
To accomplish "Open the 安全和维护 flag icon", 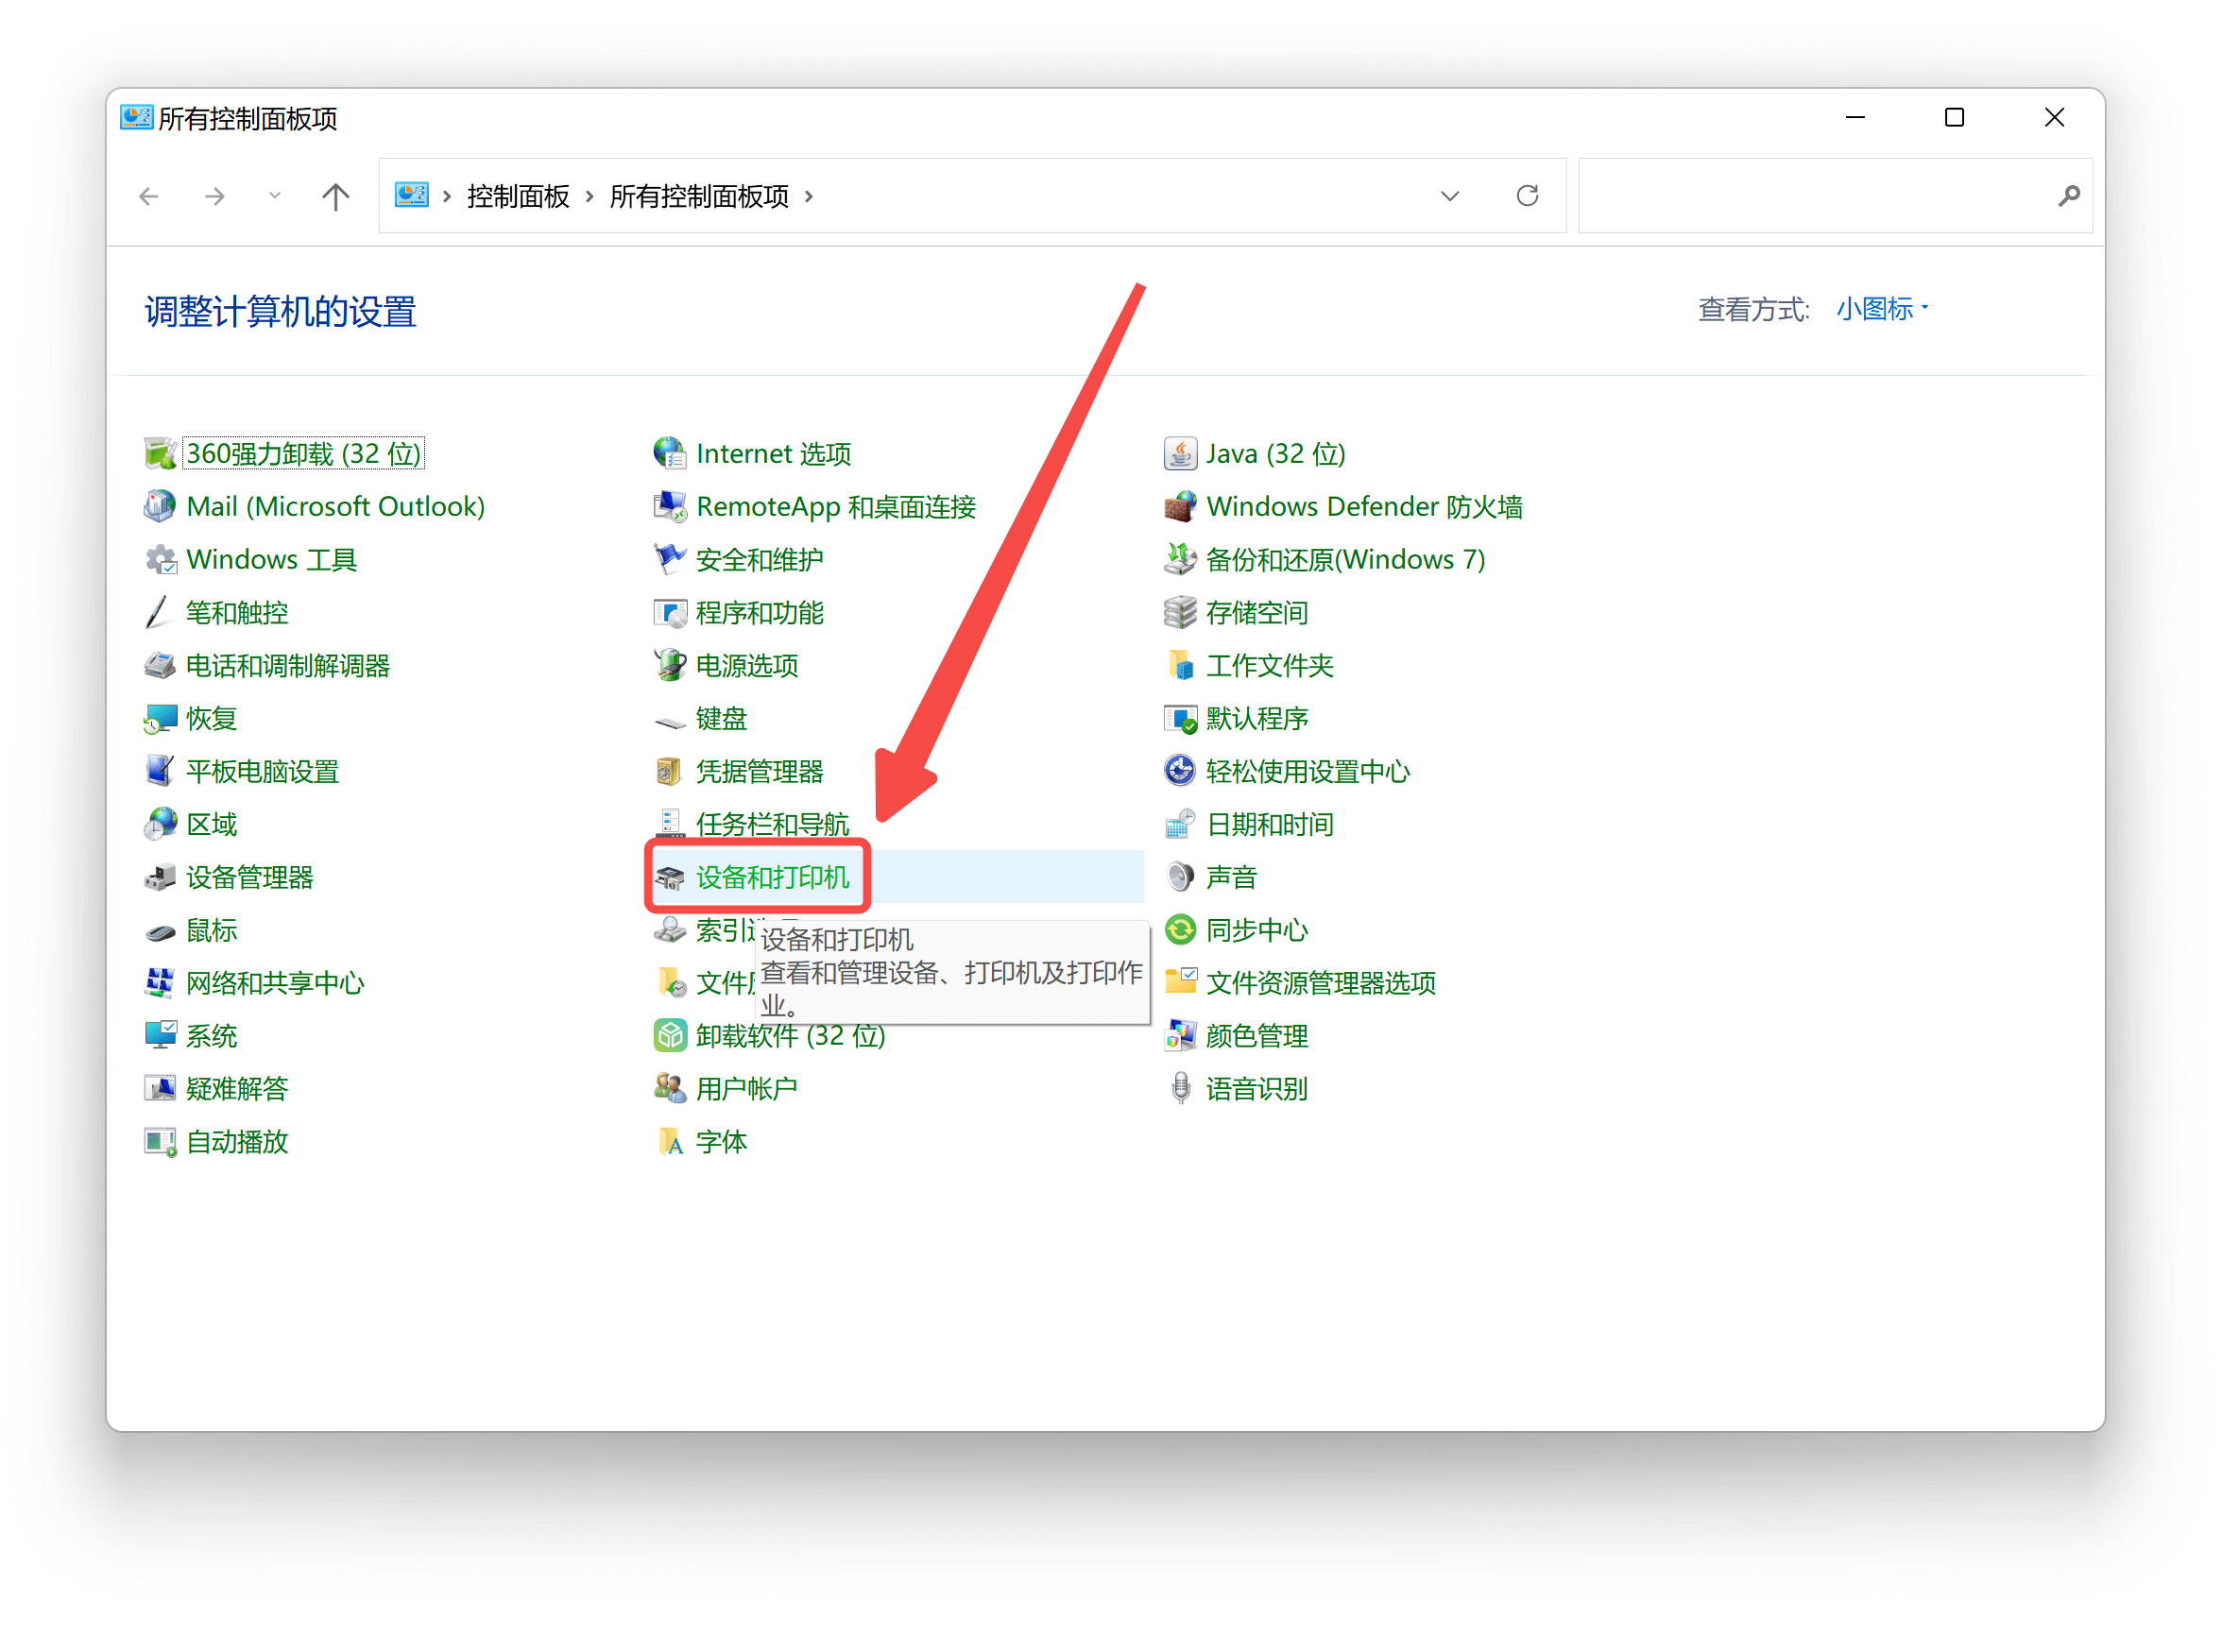I will click(x=670, y=560).
